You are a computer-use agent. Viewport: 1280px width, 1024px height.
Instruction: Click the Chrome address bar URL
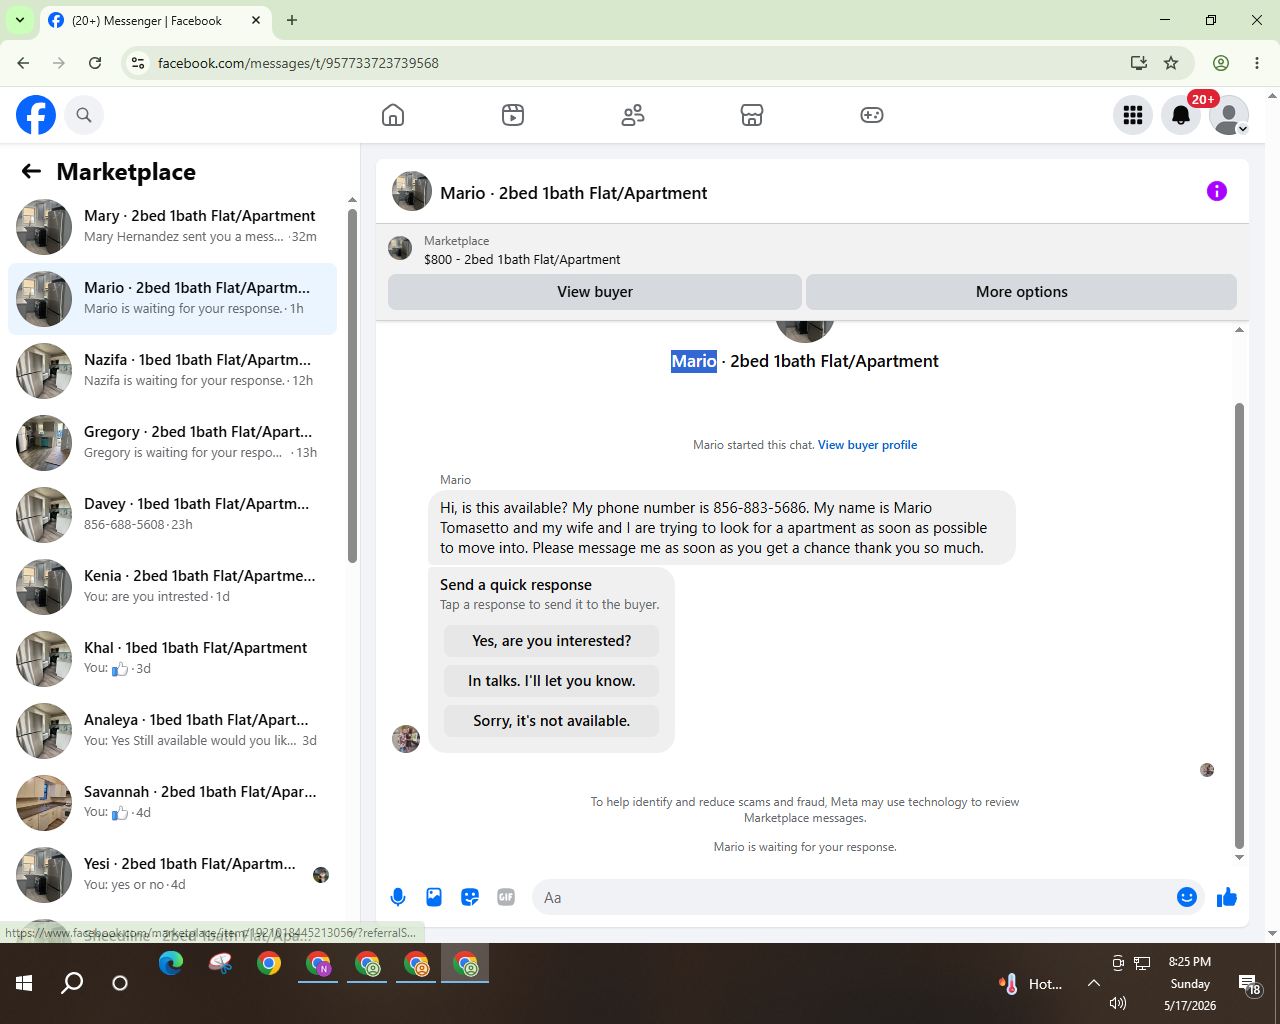point(298,63)
